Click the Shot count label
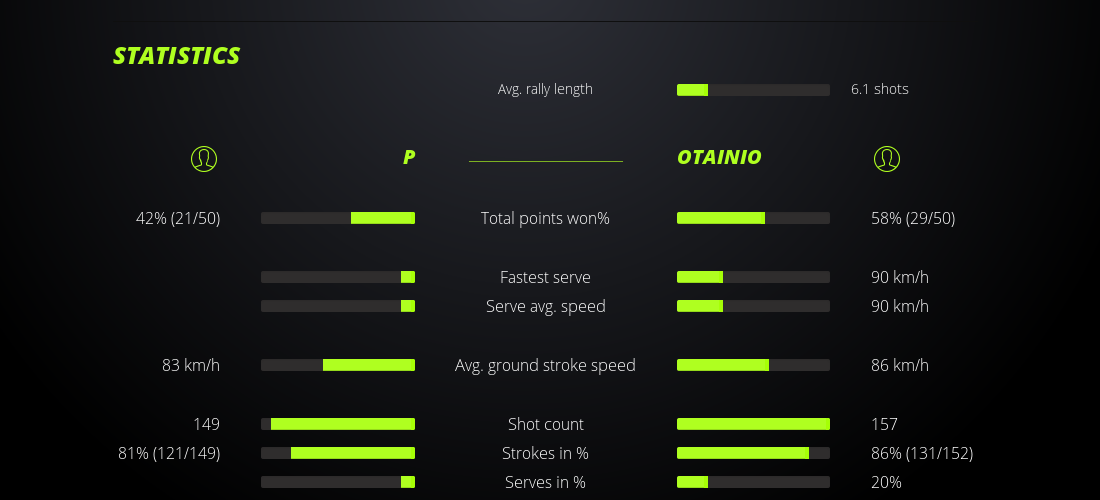 click(545, 424)
